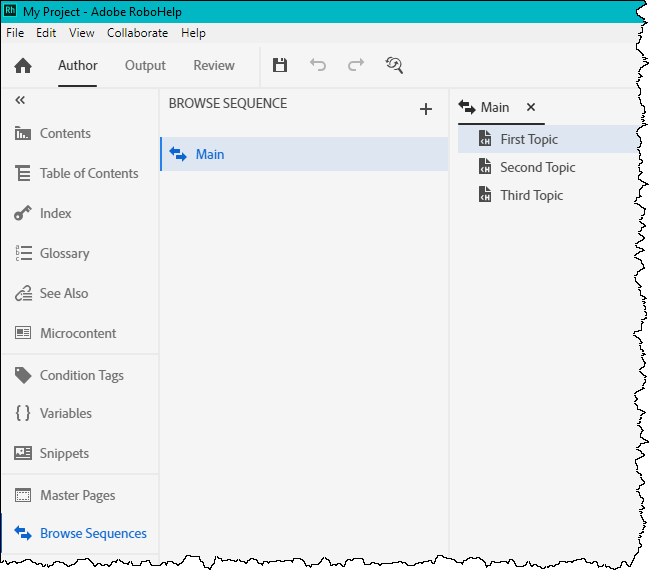Click the Undo arrow icon

point(318,66)
